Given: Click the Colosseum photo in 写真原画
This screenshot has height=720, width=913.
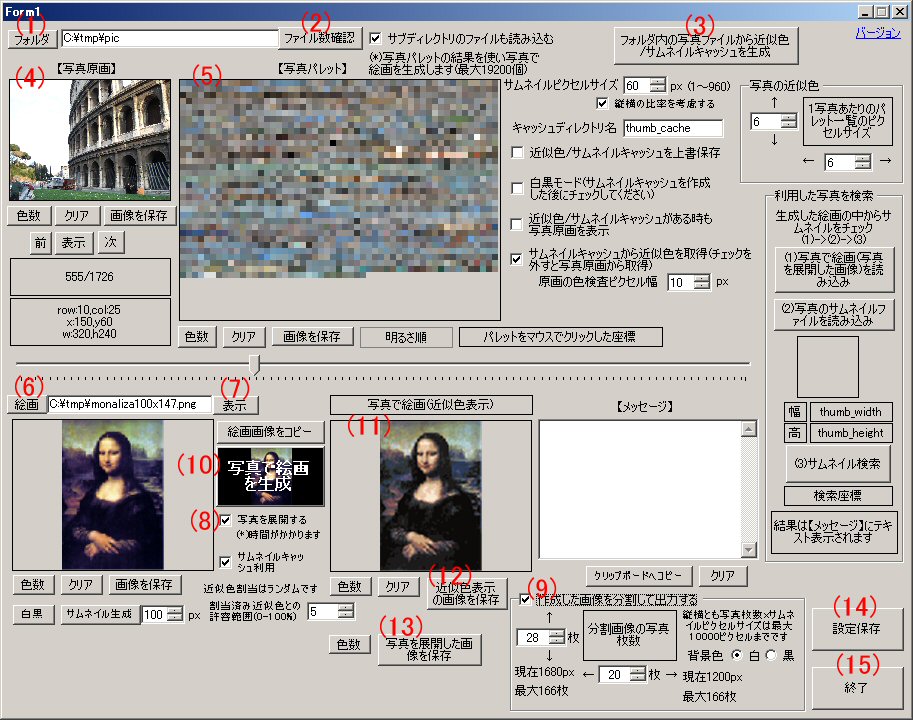Looking at the screenshot, I should pos(90,140).
